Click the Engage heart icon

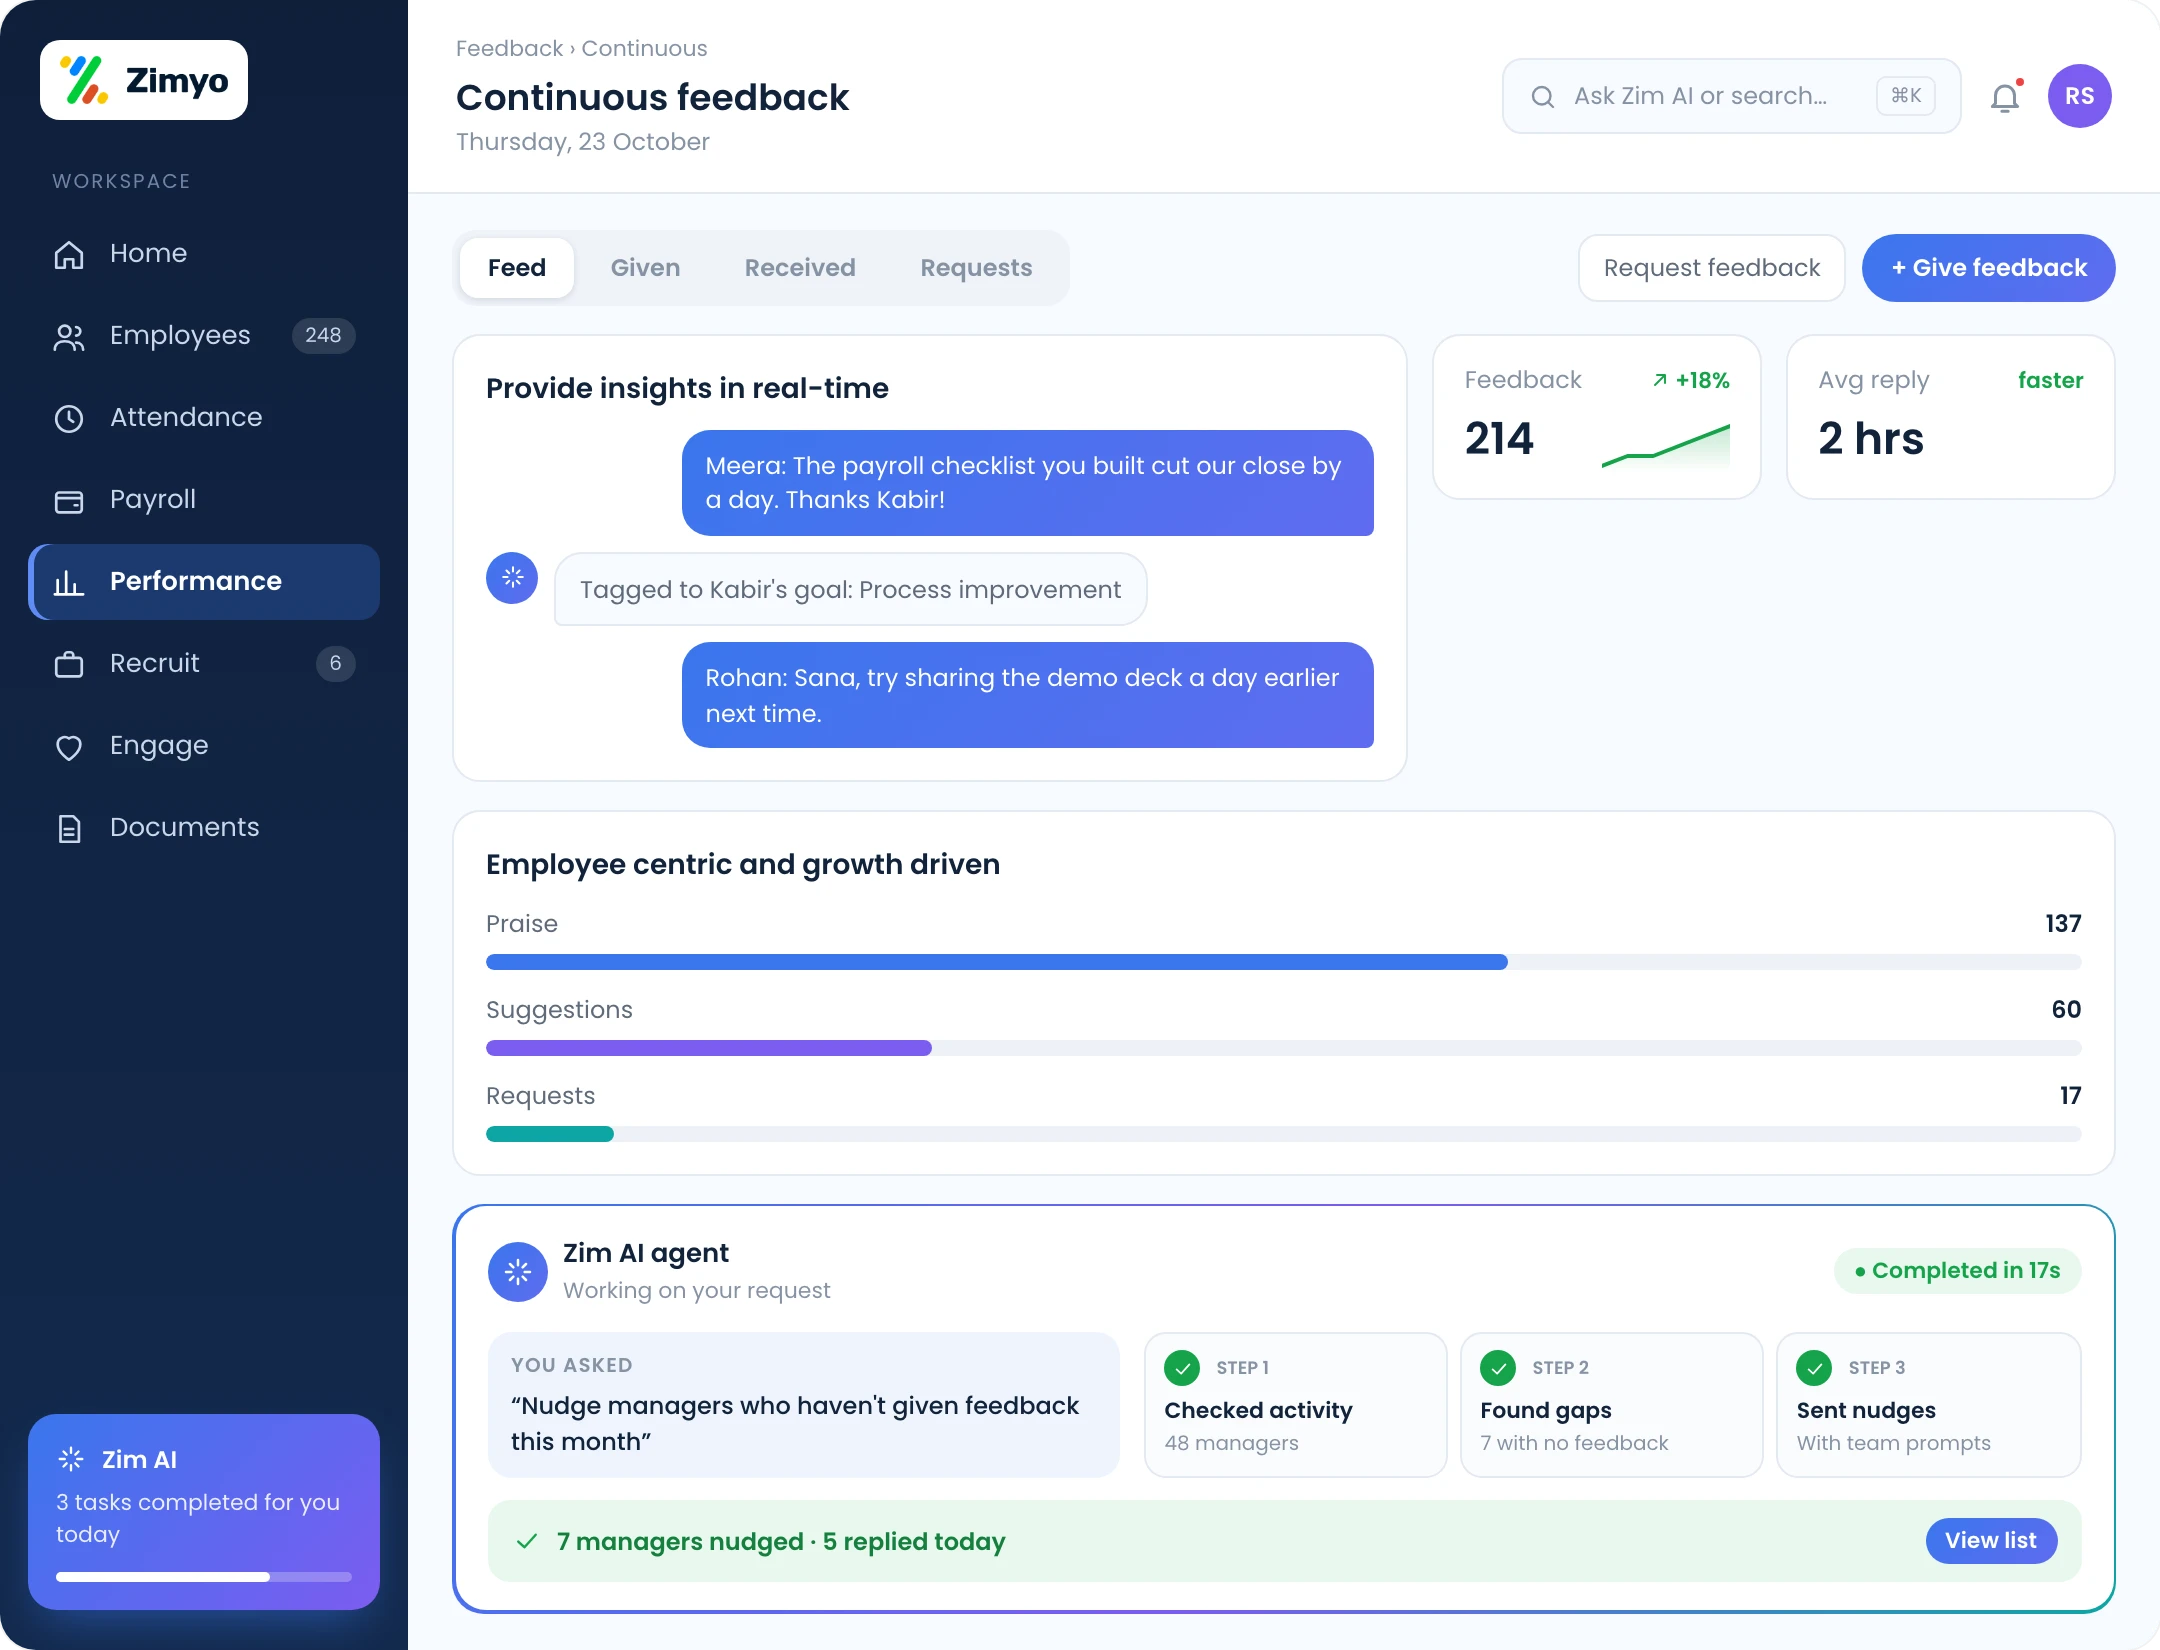point(69,746)
